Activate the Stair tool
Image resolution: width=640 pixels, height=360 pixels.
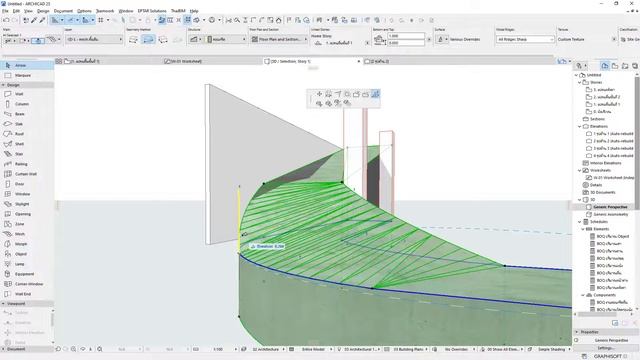click(27, 154)
